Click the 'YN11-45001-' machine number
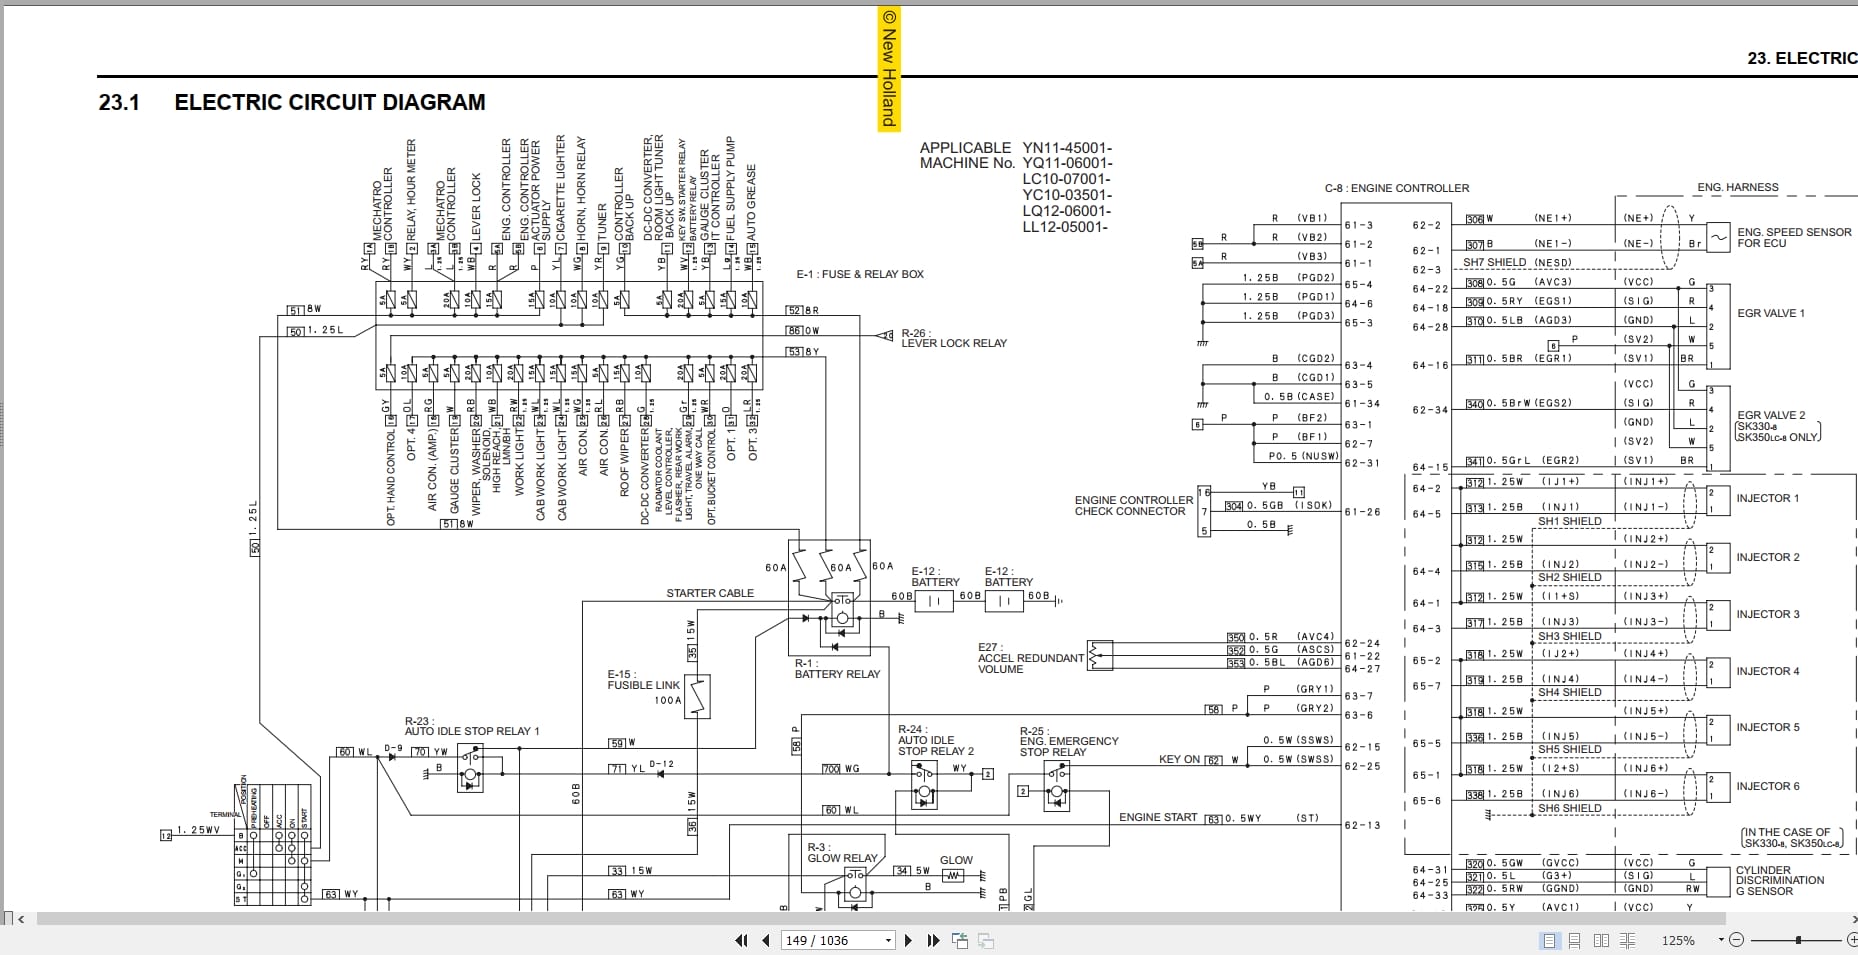This screenshot has height=955, width=1858. (1067, 147)
